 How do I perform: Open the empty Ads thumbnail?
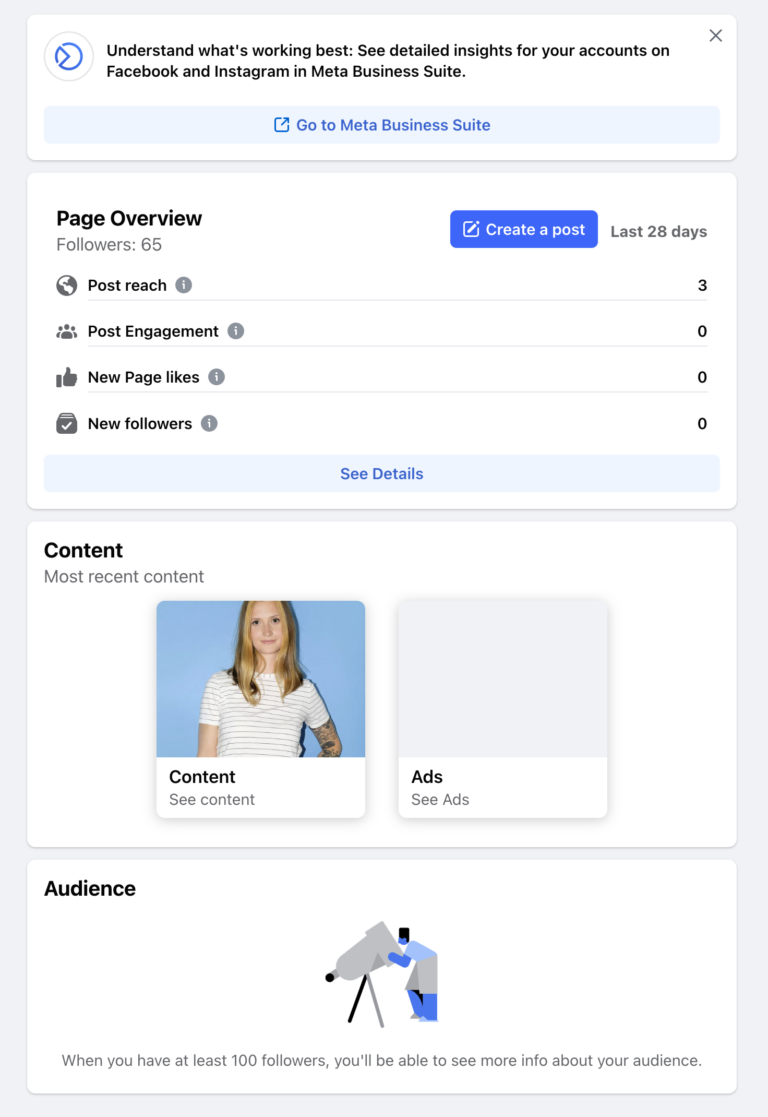503,679
